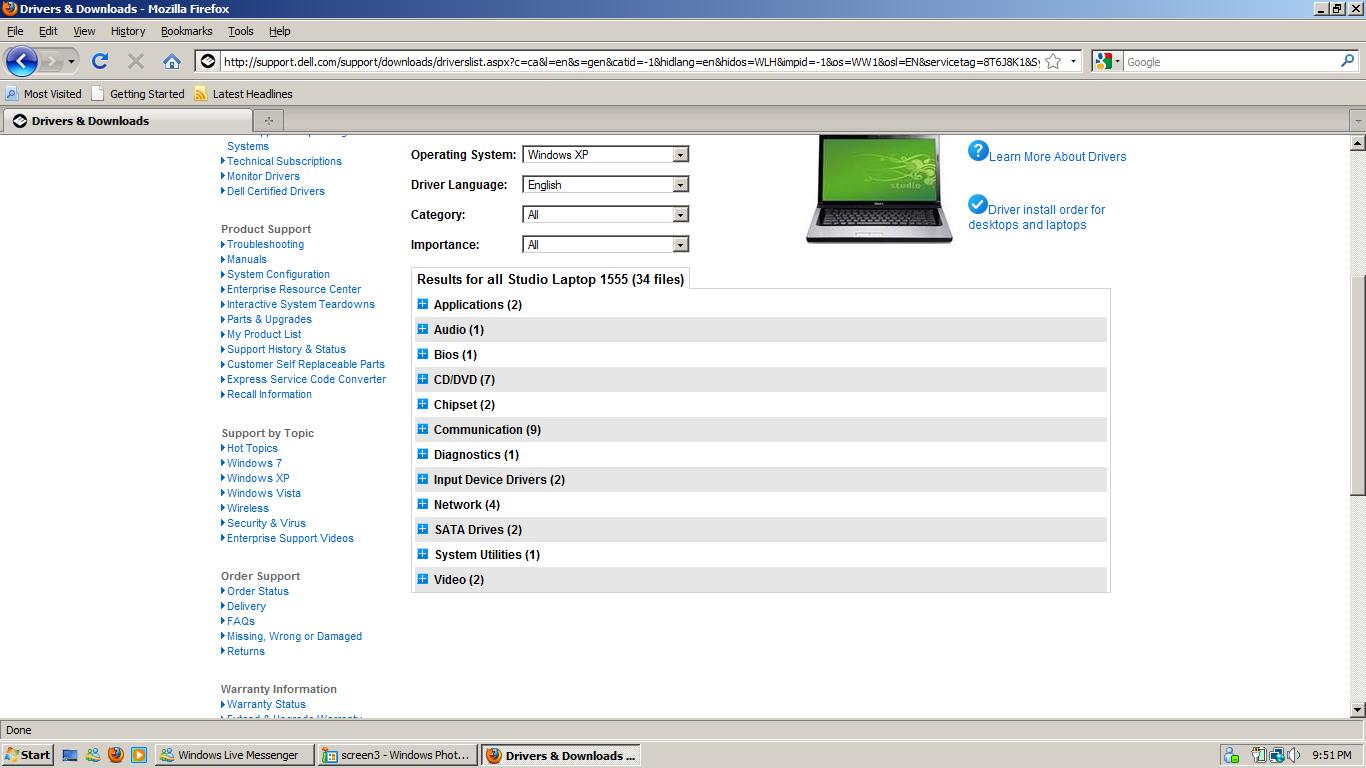The height and width of the screenshot is (768, 1366).
Task: Open the Tools menu
Action: pyautogui.click(x=241, y=31)
